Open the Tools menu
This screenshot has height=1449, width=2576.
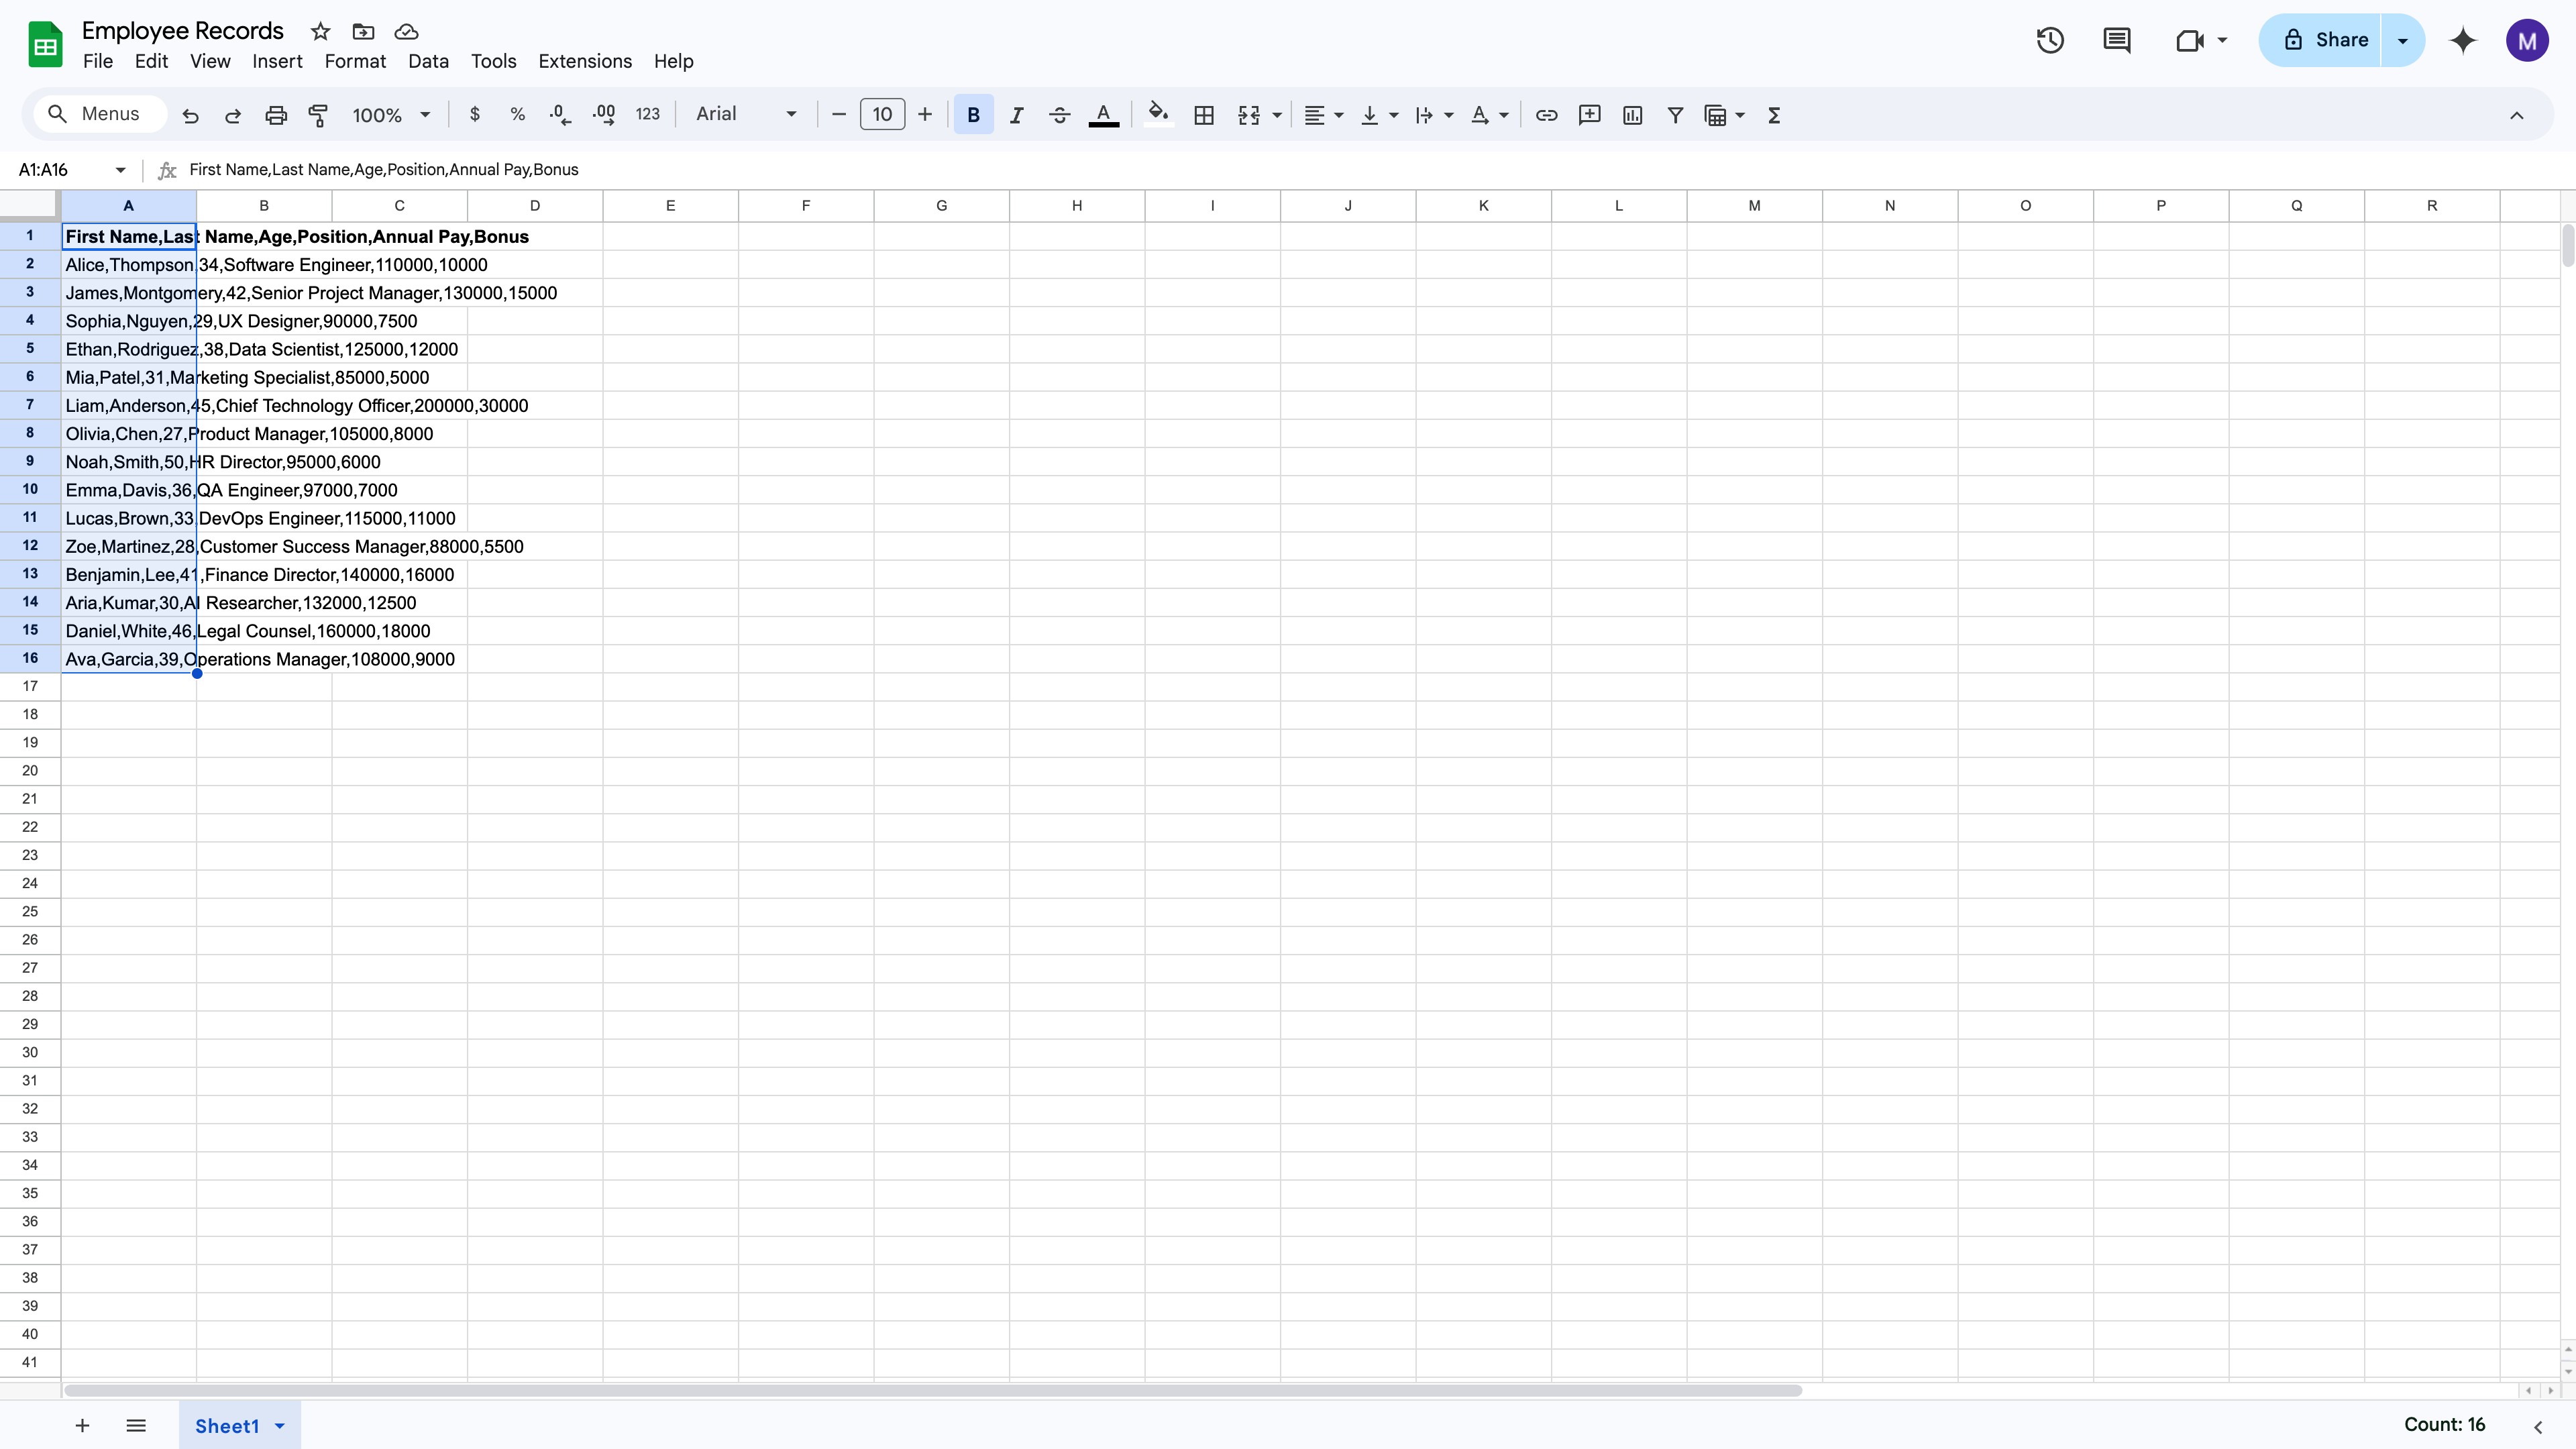pos(494,61)
